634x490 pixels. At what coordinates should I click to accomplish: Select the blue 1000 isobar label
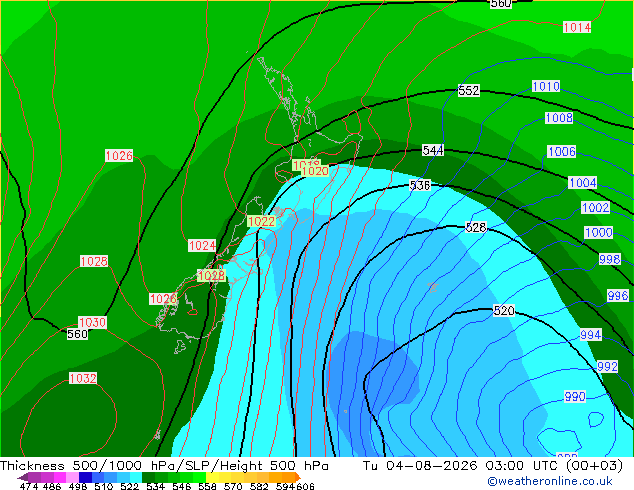[x=599, y=232]
